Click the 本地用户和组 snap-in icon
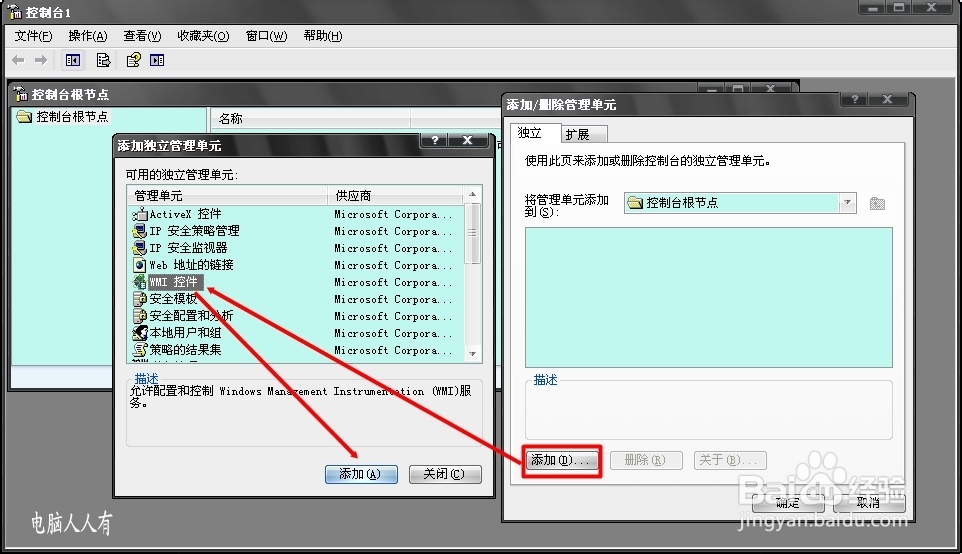The image size is (962, 554). tap(140, 333)
